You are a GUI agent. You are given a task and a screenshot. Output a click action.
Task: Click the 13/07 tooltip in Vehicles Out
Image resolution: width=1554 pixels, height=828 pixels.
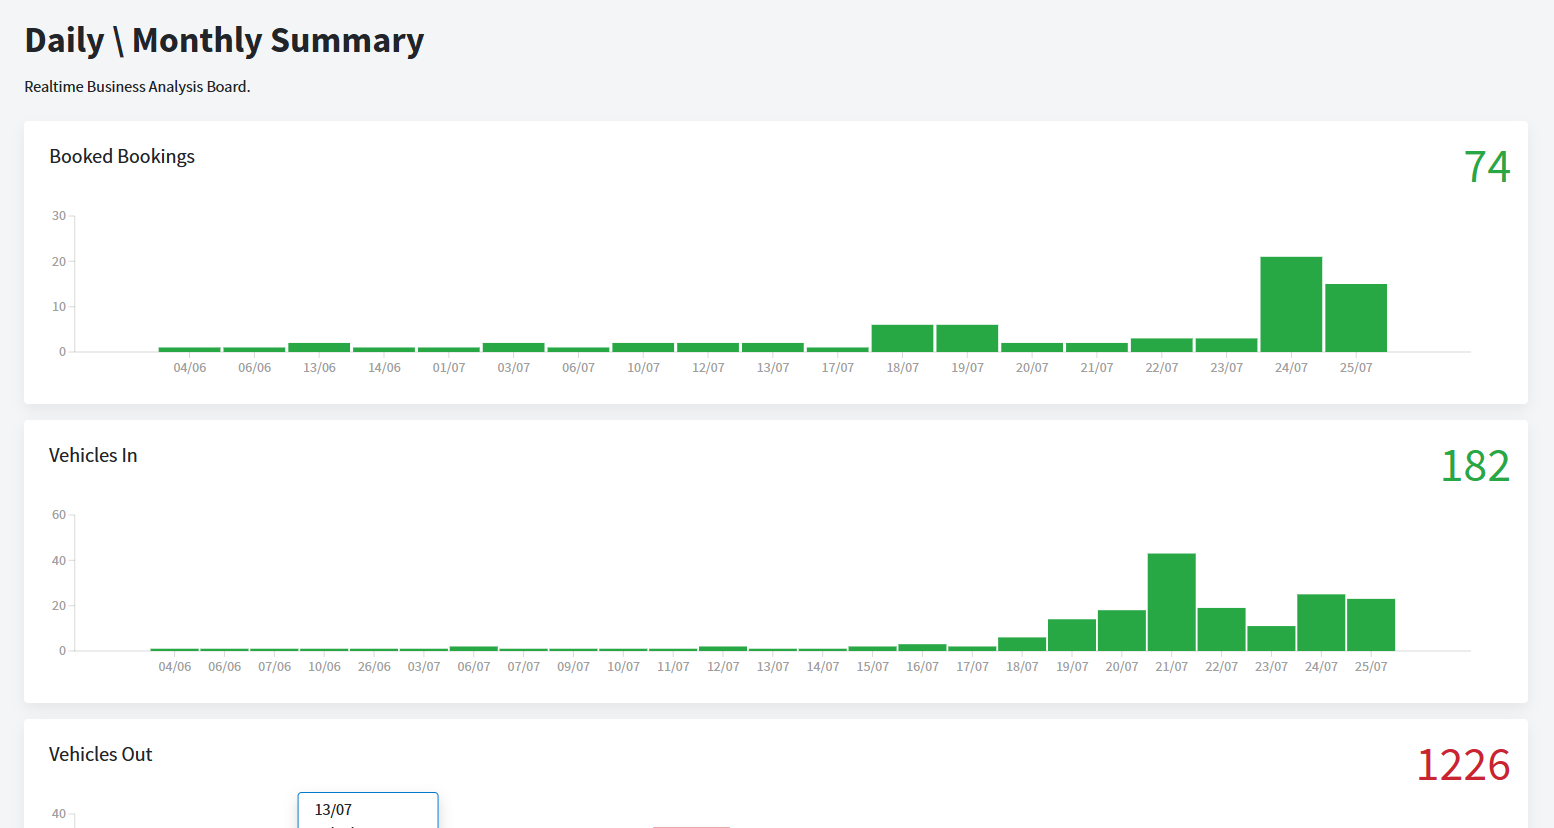367,810
